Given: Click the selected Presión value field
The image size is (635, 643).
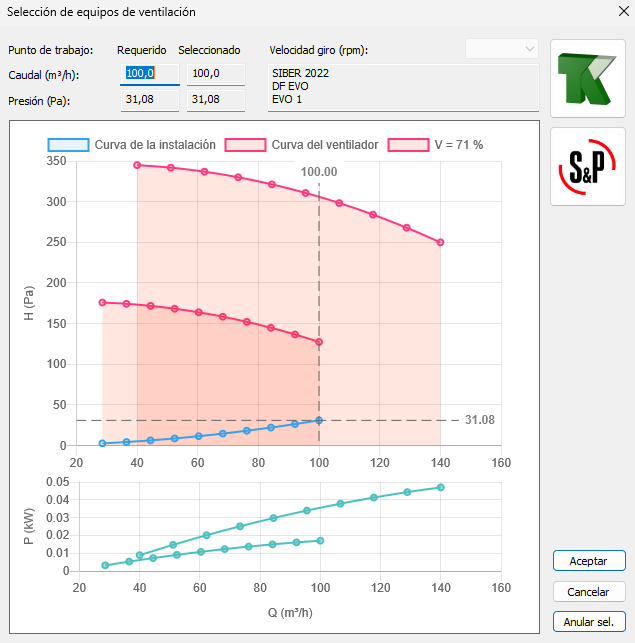Looking at the screenshot, I should tap(214, 99).
